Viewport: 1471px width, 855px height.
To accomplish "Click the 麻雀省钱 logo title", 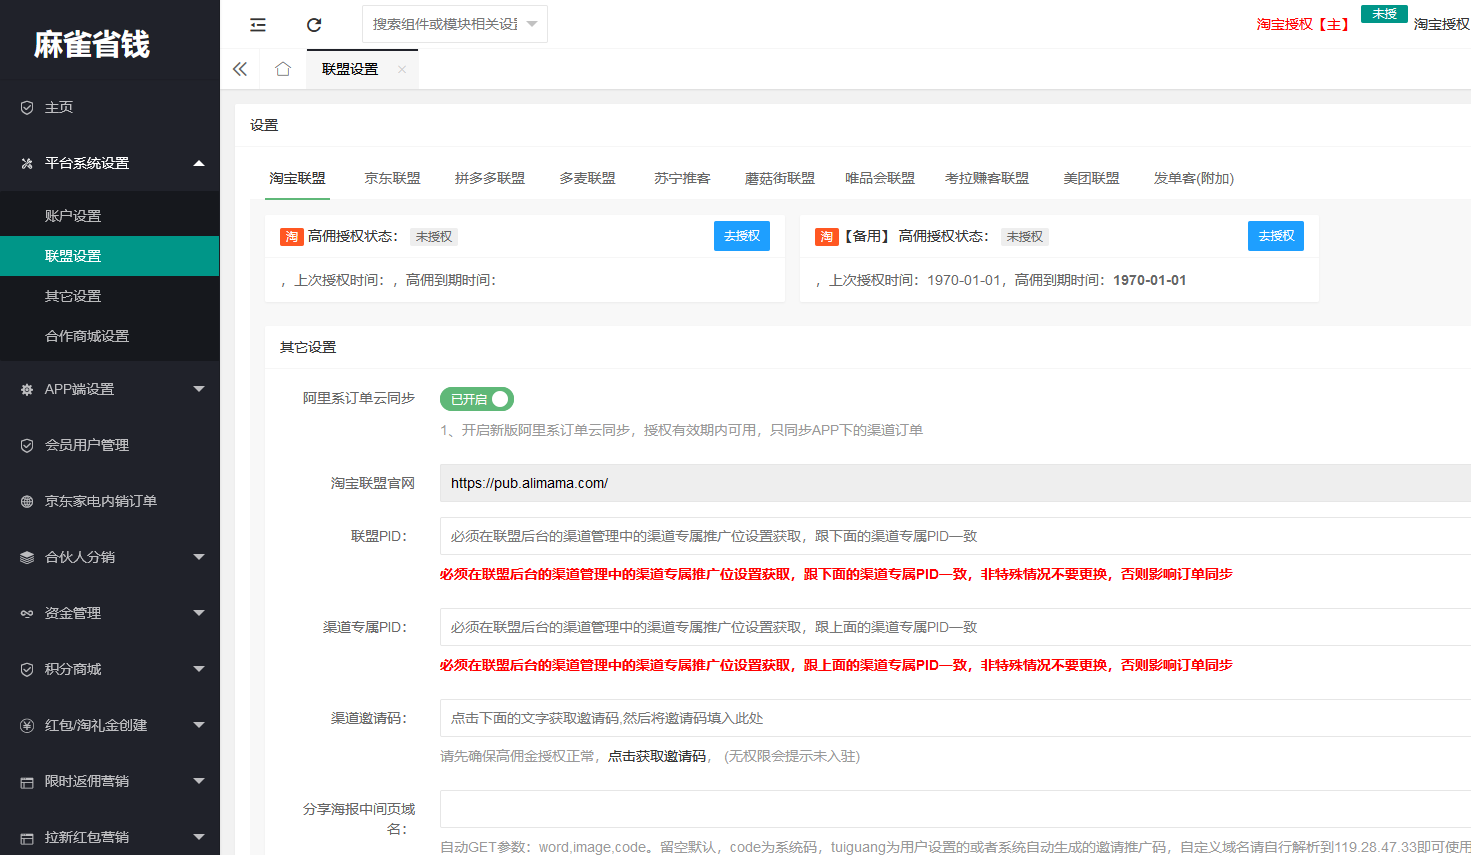I will point(91,44).
